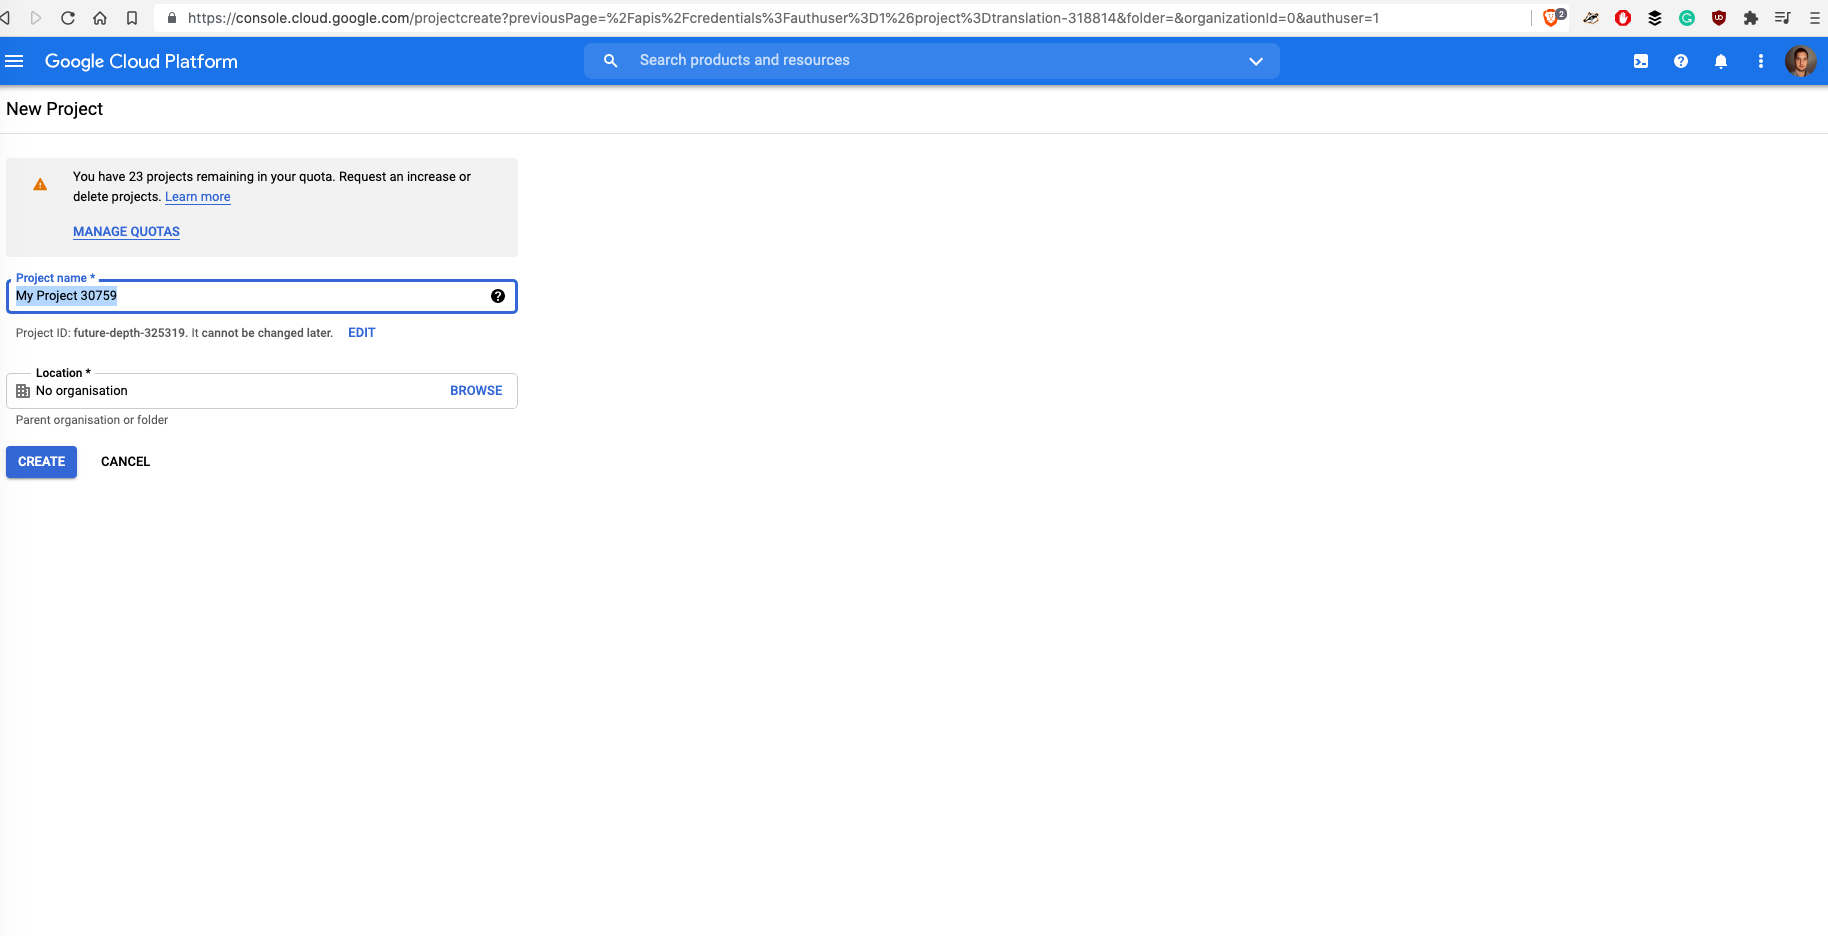Click the CANCEL button
This screenshot has width=1828, height=936.
point(125,462)
